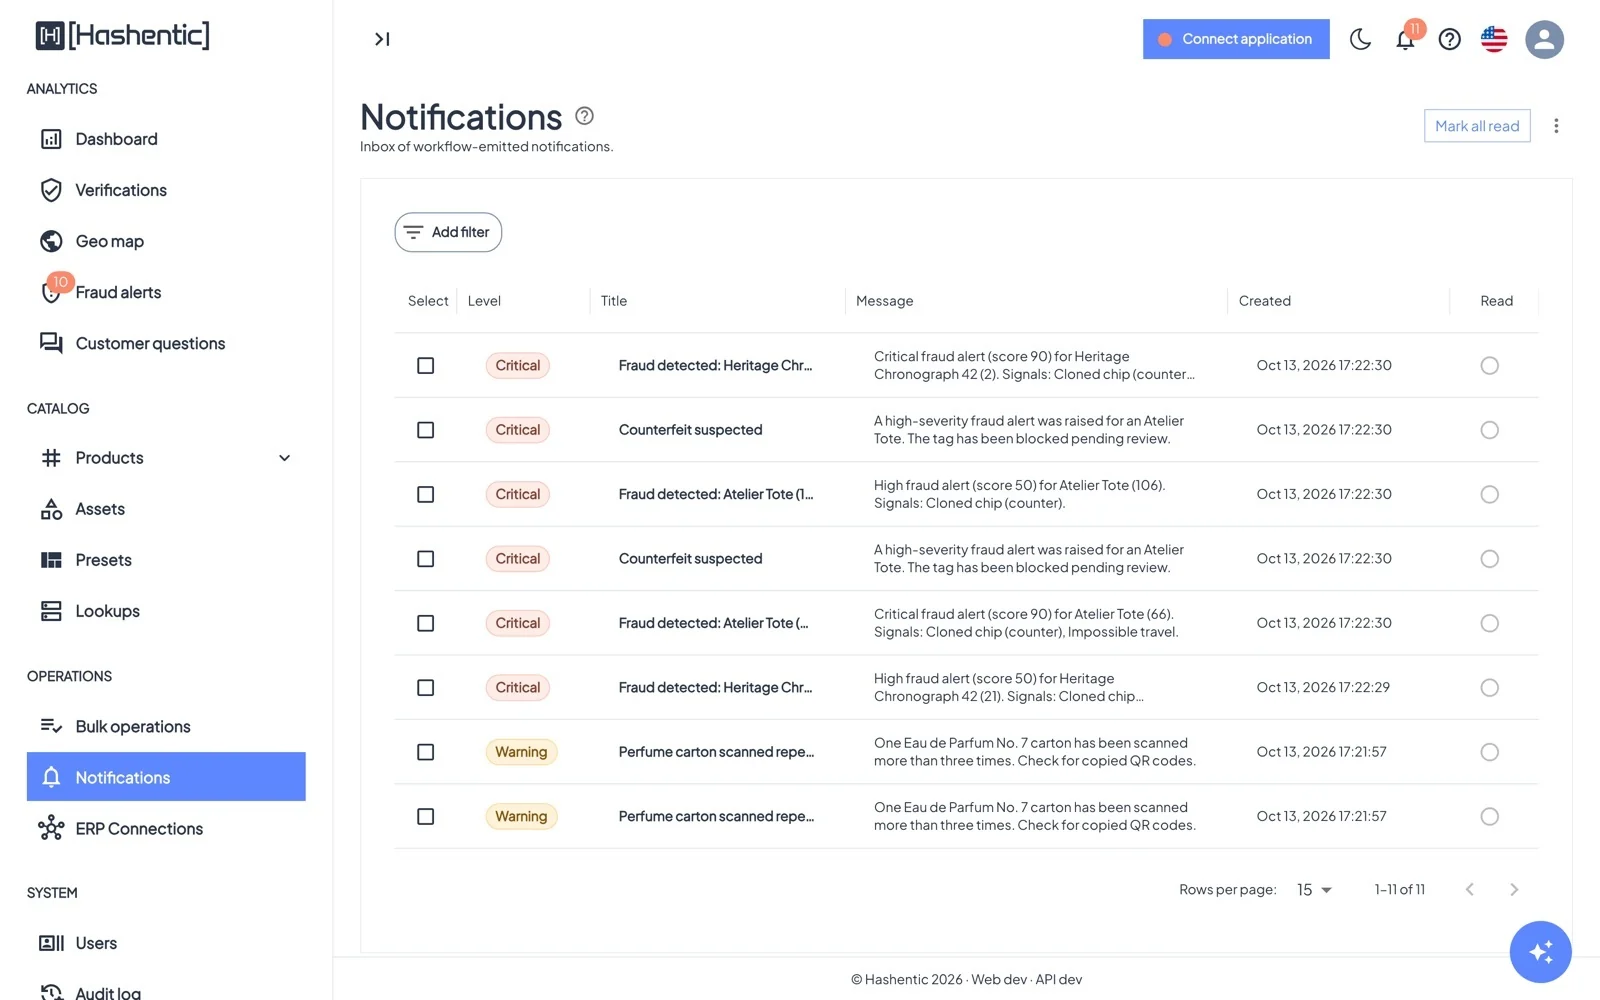
Task: Open Customer questions in the sidebar
Action: point(166,343)
